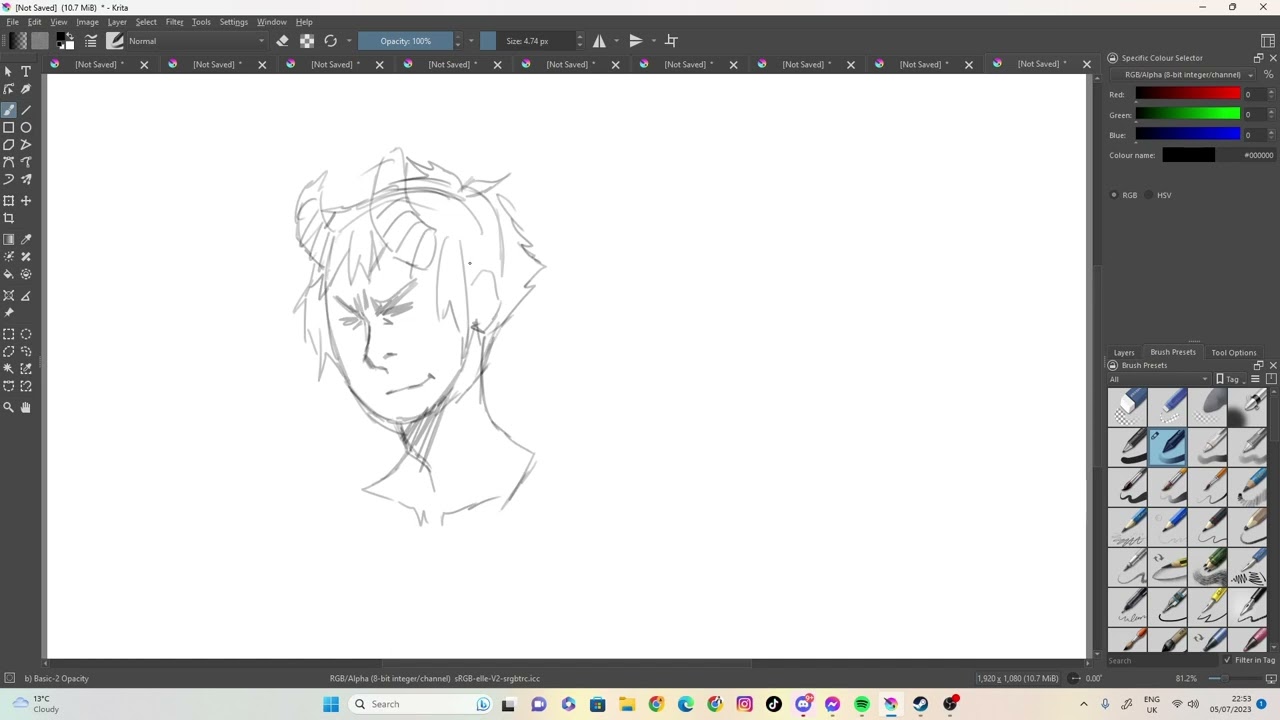The height and width of the screenshot is (720, 1280).
Task: Pick the Colour Sampler eyedropper tool
Action: pos(26,239)
